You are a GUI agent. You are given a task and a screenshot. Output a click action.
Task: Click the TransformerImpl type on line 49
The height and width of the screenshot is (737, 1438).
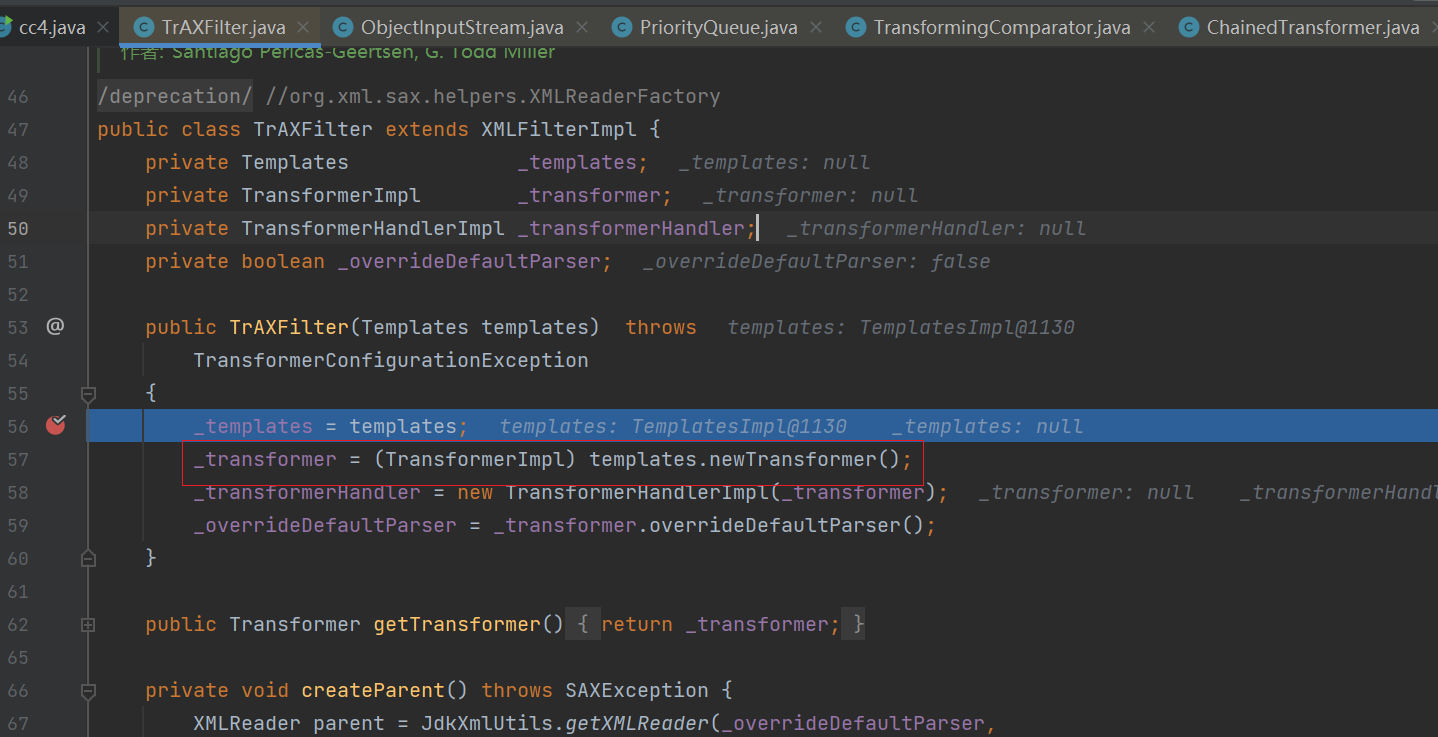coord(331,195)
